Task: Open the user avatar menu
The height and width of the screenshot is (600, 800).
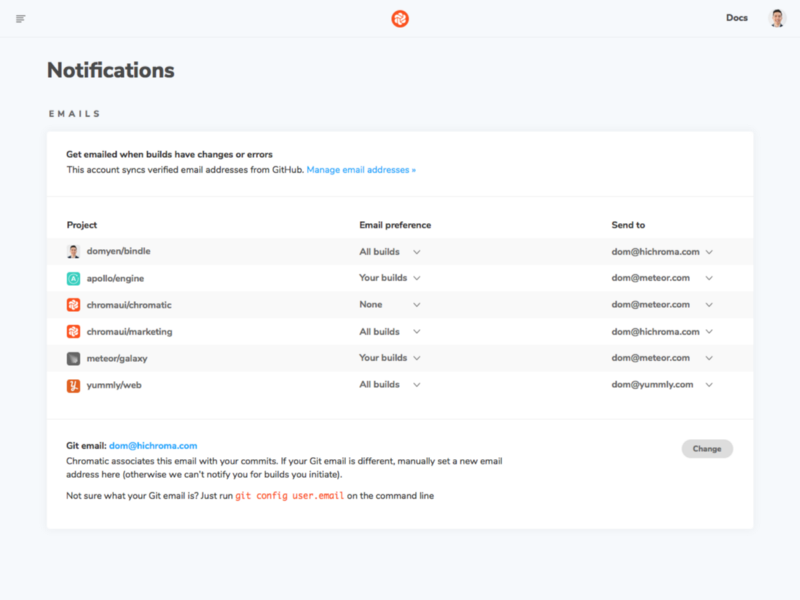Action: (777, 18)
